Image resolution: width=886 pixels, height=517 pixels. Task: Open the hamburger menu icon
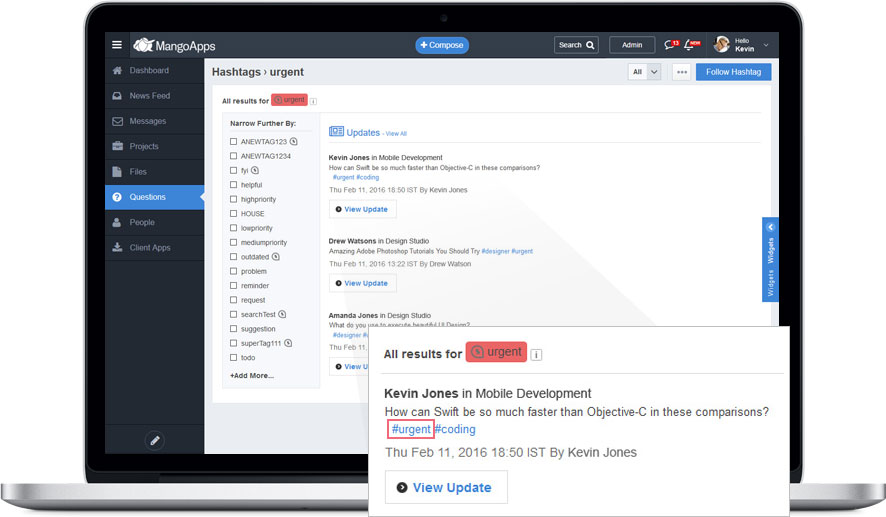click(117, 45)
